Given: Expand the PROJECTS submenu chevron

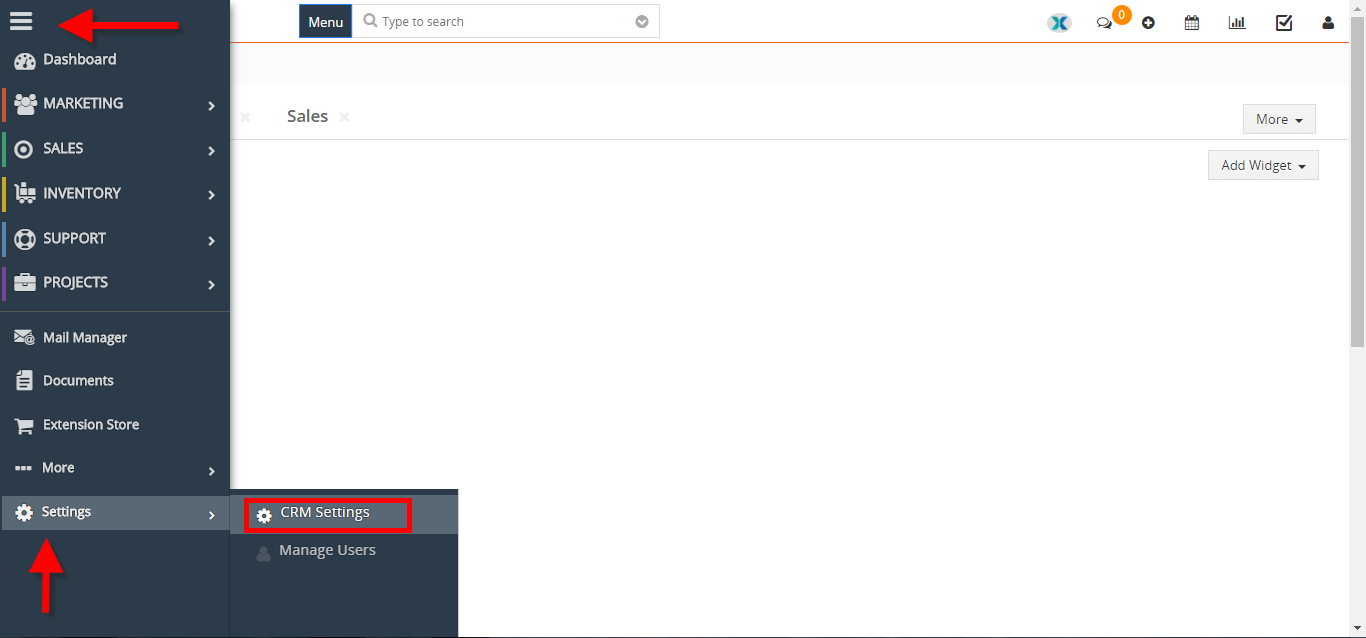Looking at the screenshot, I should (x=211, y=284).
